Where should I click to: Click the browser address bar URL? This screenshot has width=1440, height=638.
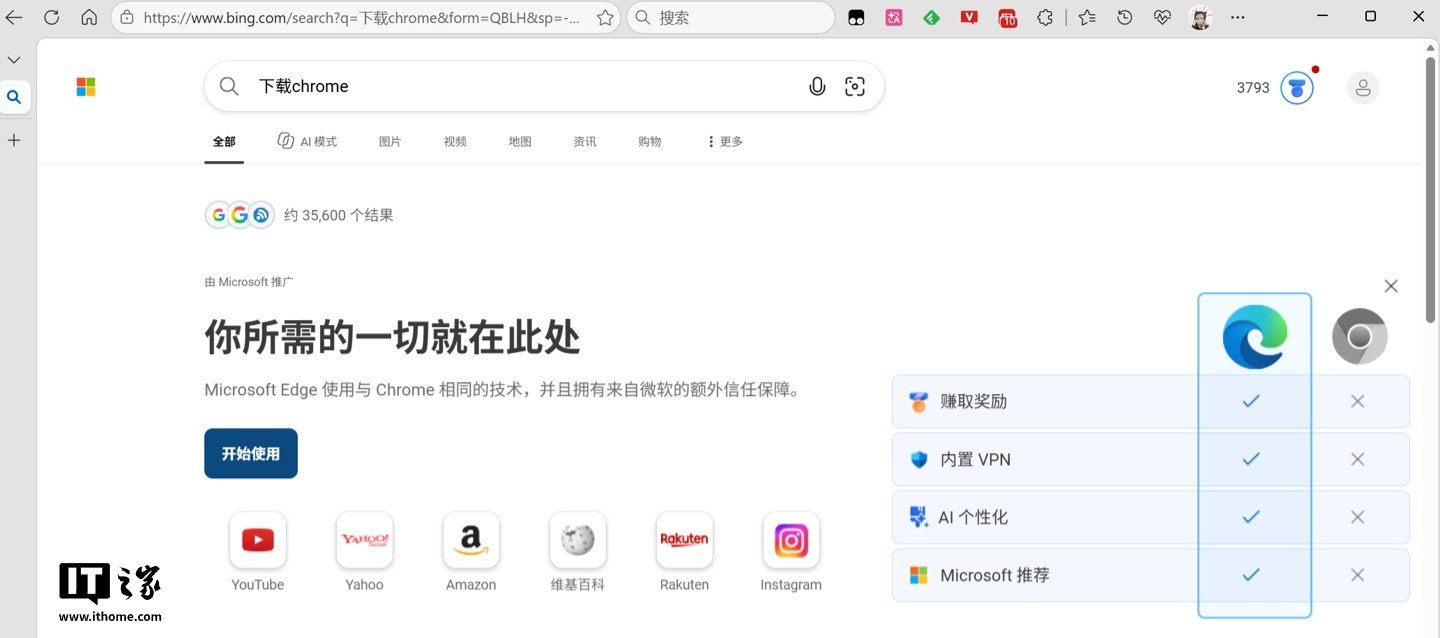(x=362, y=17)
